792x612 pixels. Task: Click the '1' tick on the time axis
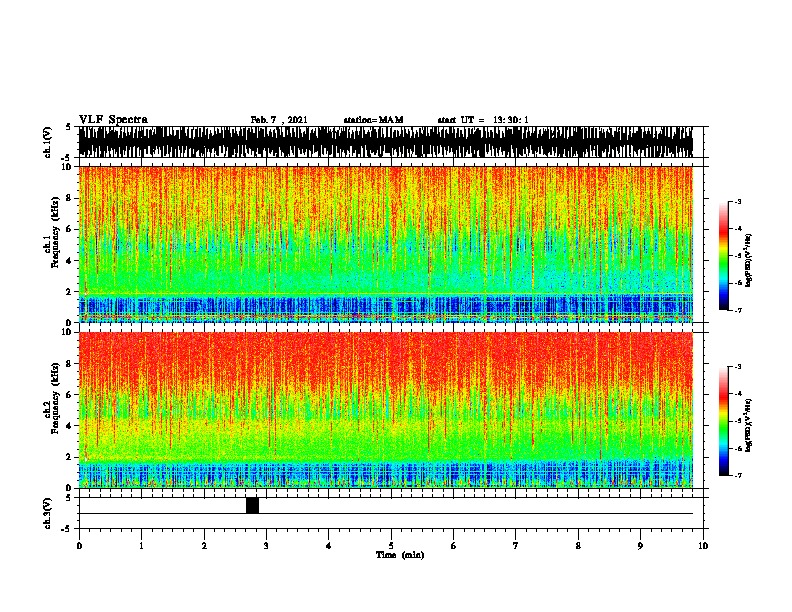(141, 546)
